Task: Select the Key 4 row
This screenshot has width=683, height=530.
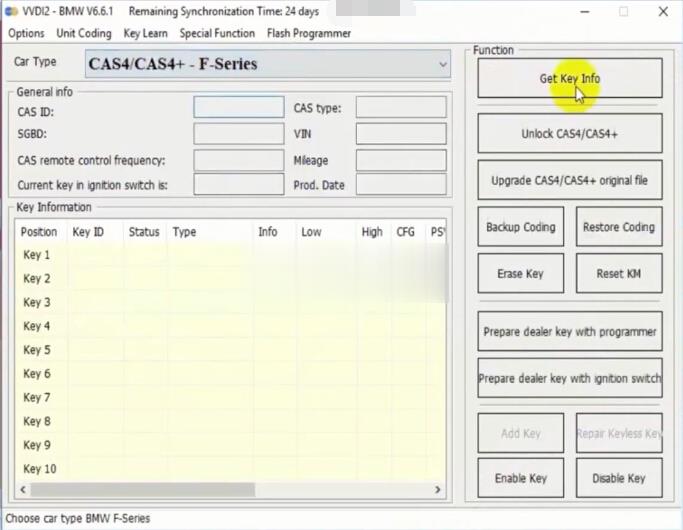Action: coord(230,326)
